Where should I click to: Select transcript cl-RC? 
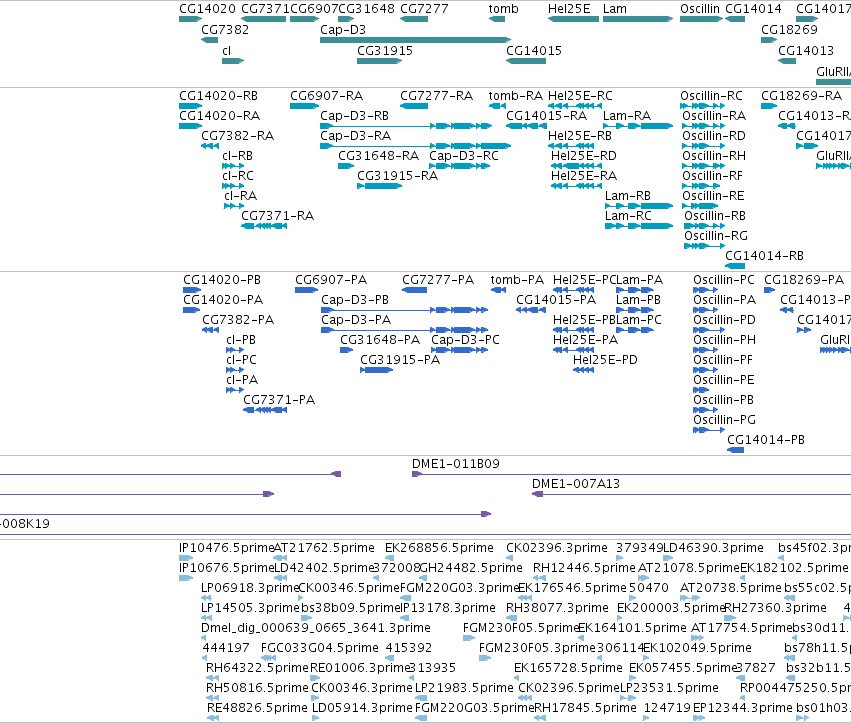(238, 176)
